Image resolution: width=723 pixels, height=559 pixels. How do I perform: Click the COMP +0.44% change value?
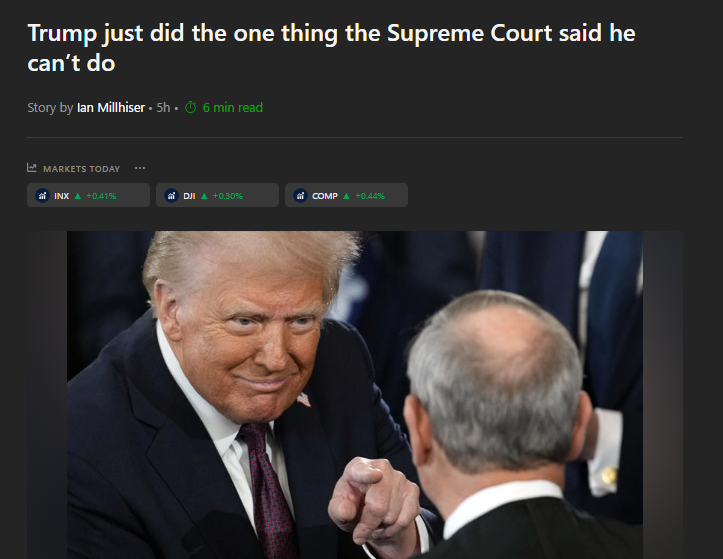[x=370, y=196]
